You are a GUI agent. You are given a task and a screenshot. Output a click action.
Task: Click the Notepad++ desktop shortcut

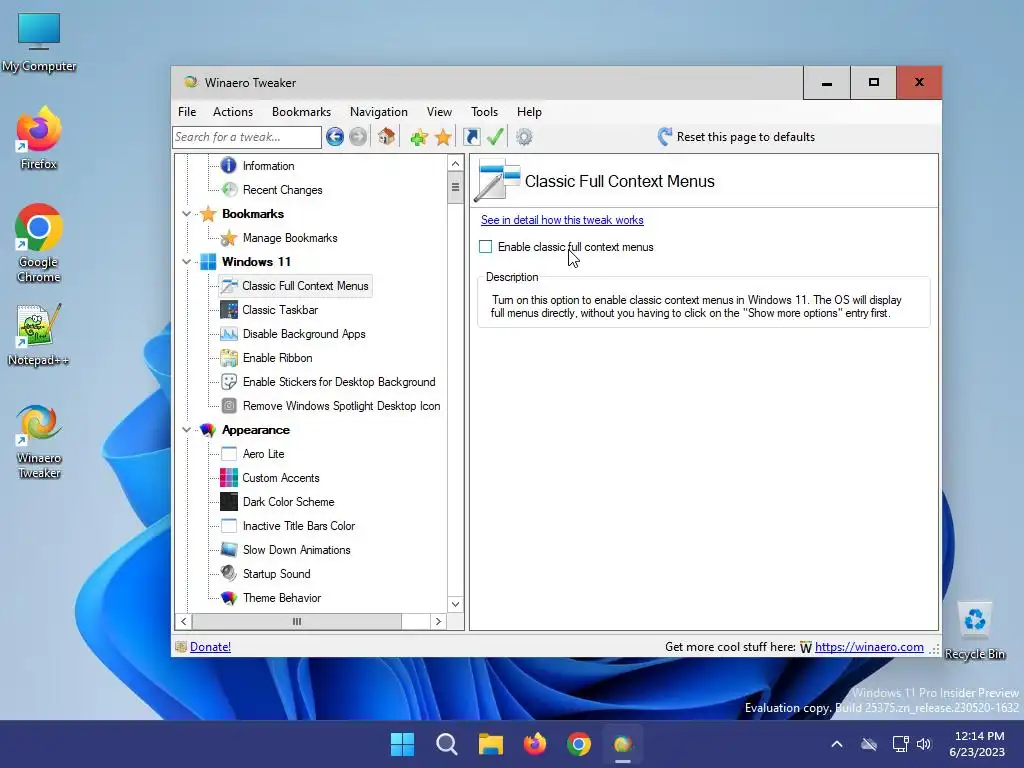[39, 335]
